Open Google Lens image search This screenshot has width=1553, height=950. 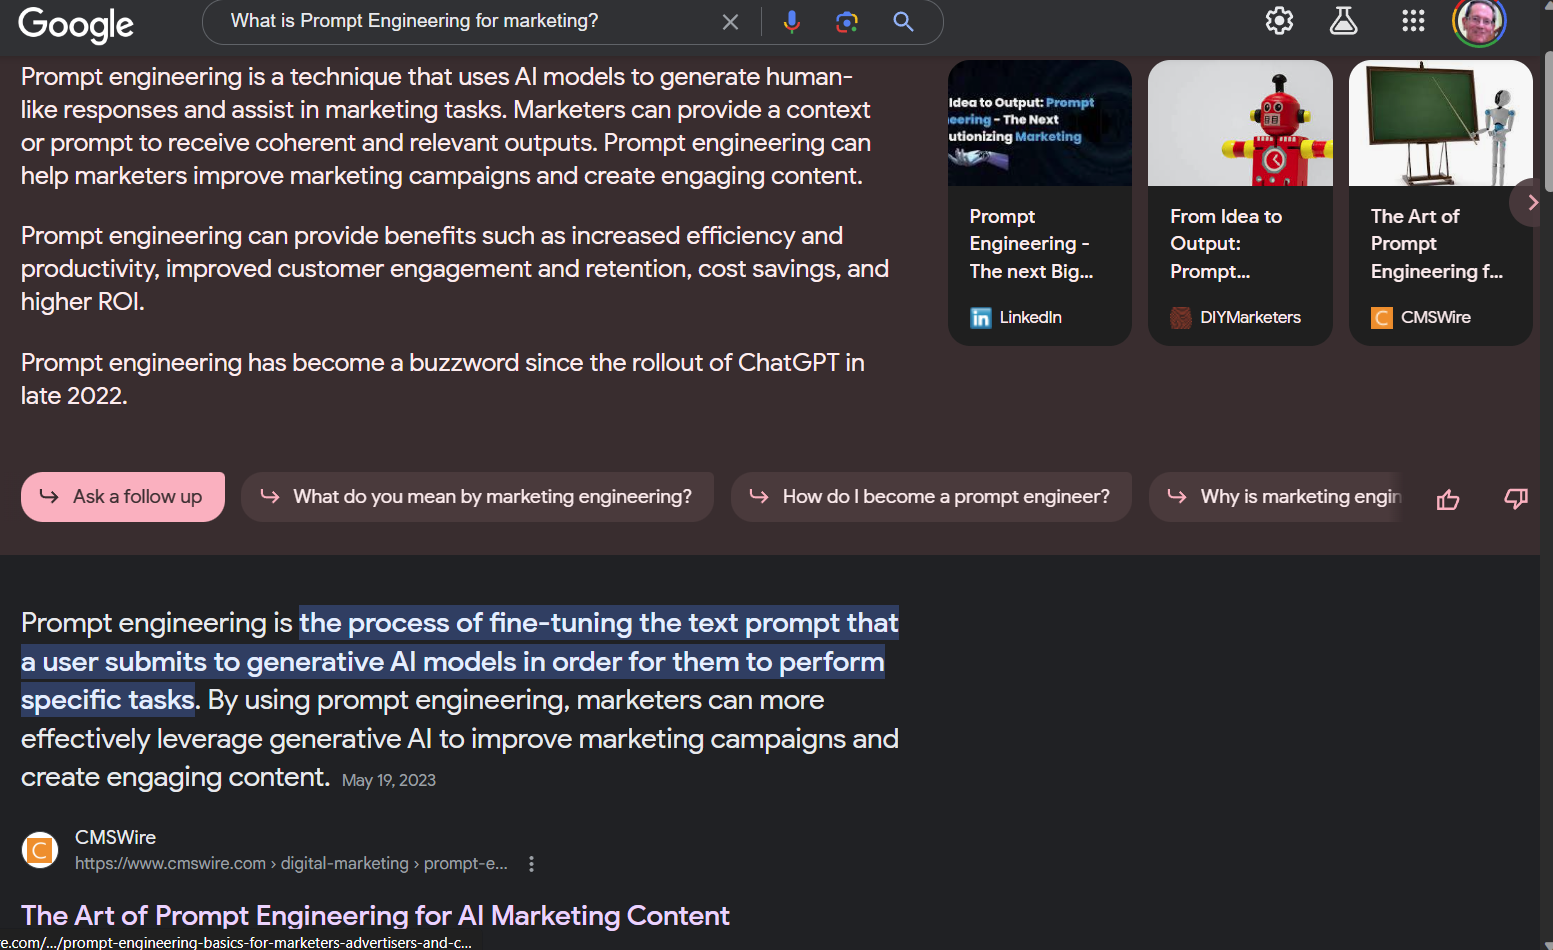(x=847, y=22)
